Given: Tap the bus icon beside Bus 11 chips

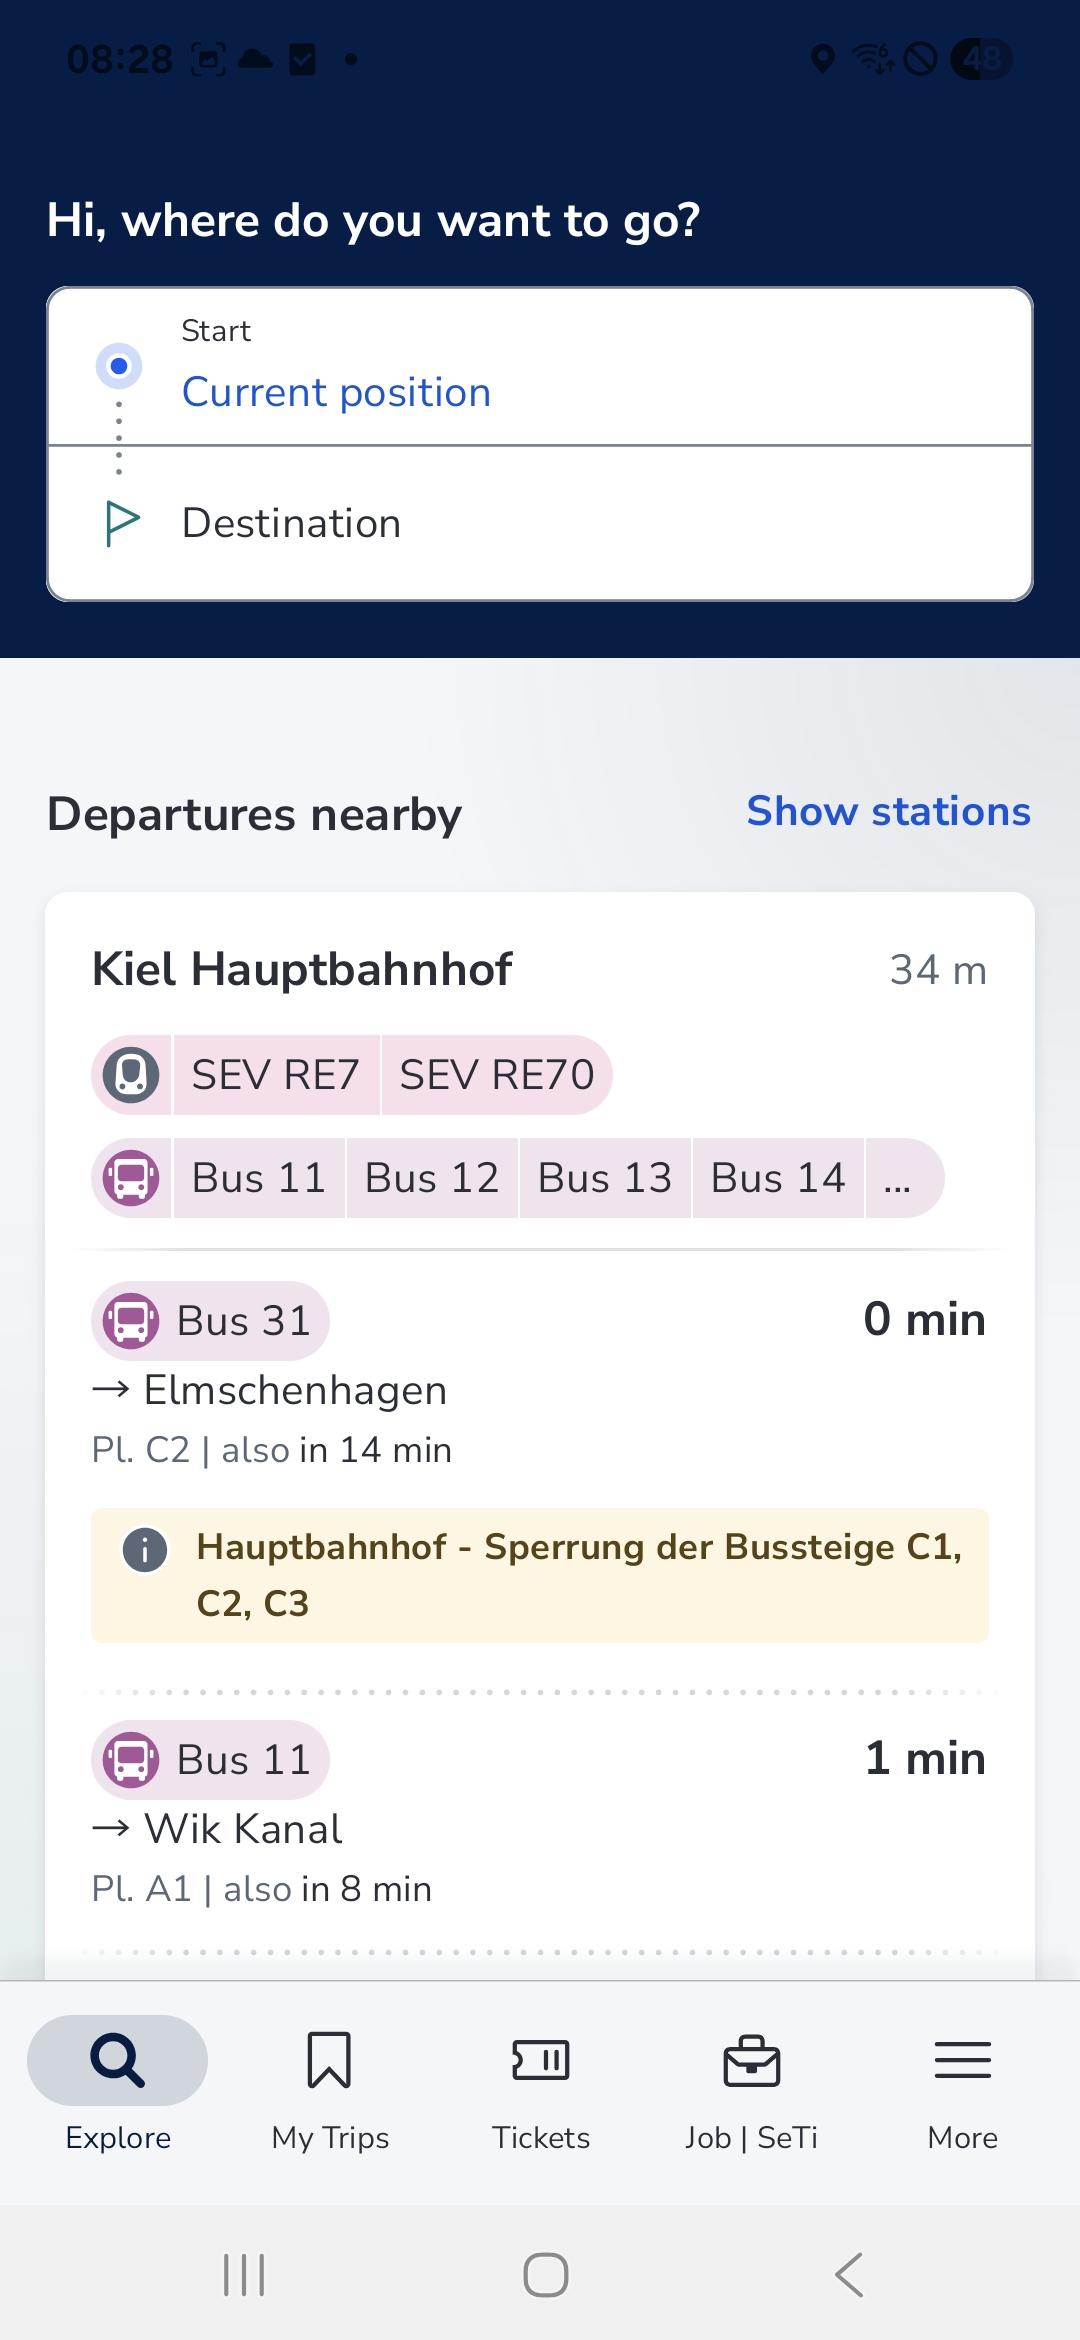Looking at the screenshot, I should coord(131,1178).
